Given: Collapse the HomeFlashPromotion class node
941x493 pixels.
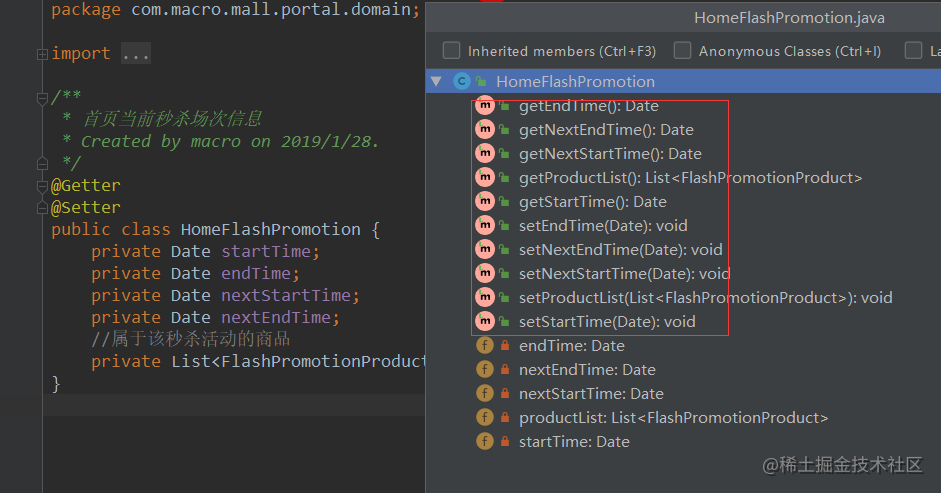Looking at the screenshot, I should pos(436,81).
